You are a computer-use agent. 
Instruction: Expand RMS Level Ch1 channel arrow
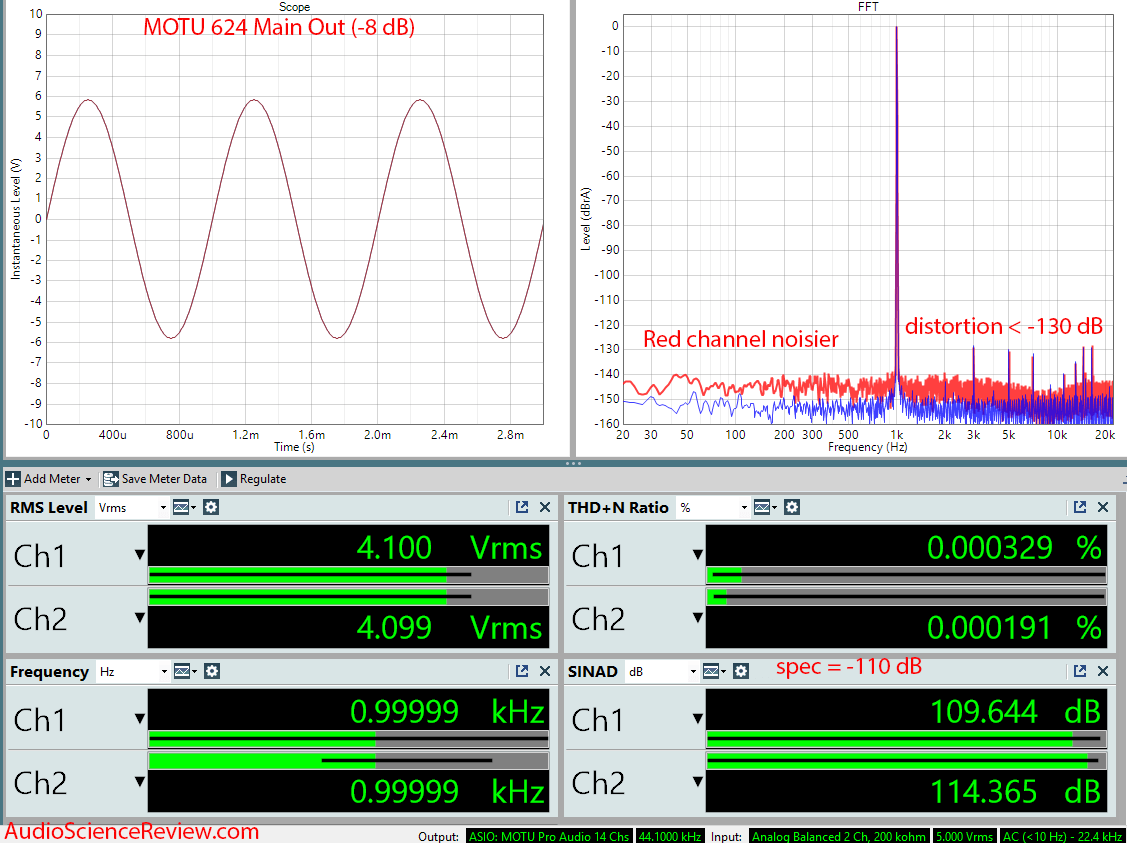click(x=139, y=555)
